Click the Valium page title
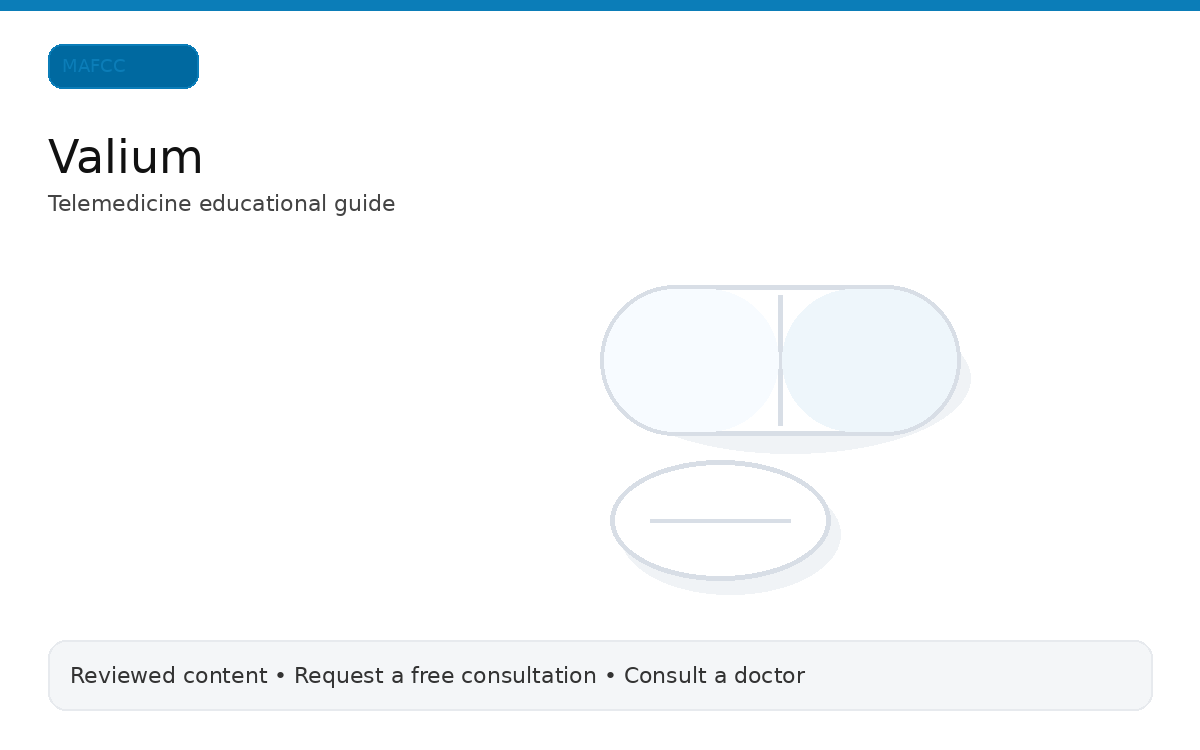1200x750 pixels. [x=125, y=156]
